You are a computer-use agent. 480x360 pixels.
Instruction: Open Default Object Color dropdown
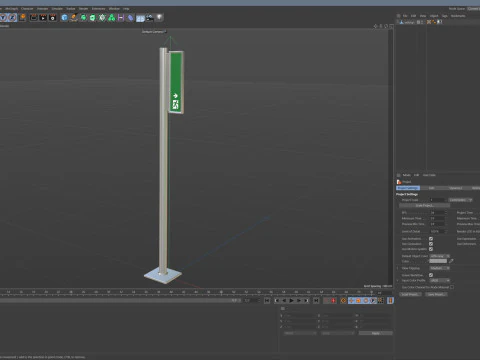[439, 256]
